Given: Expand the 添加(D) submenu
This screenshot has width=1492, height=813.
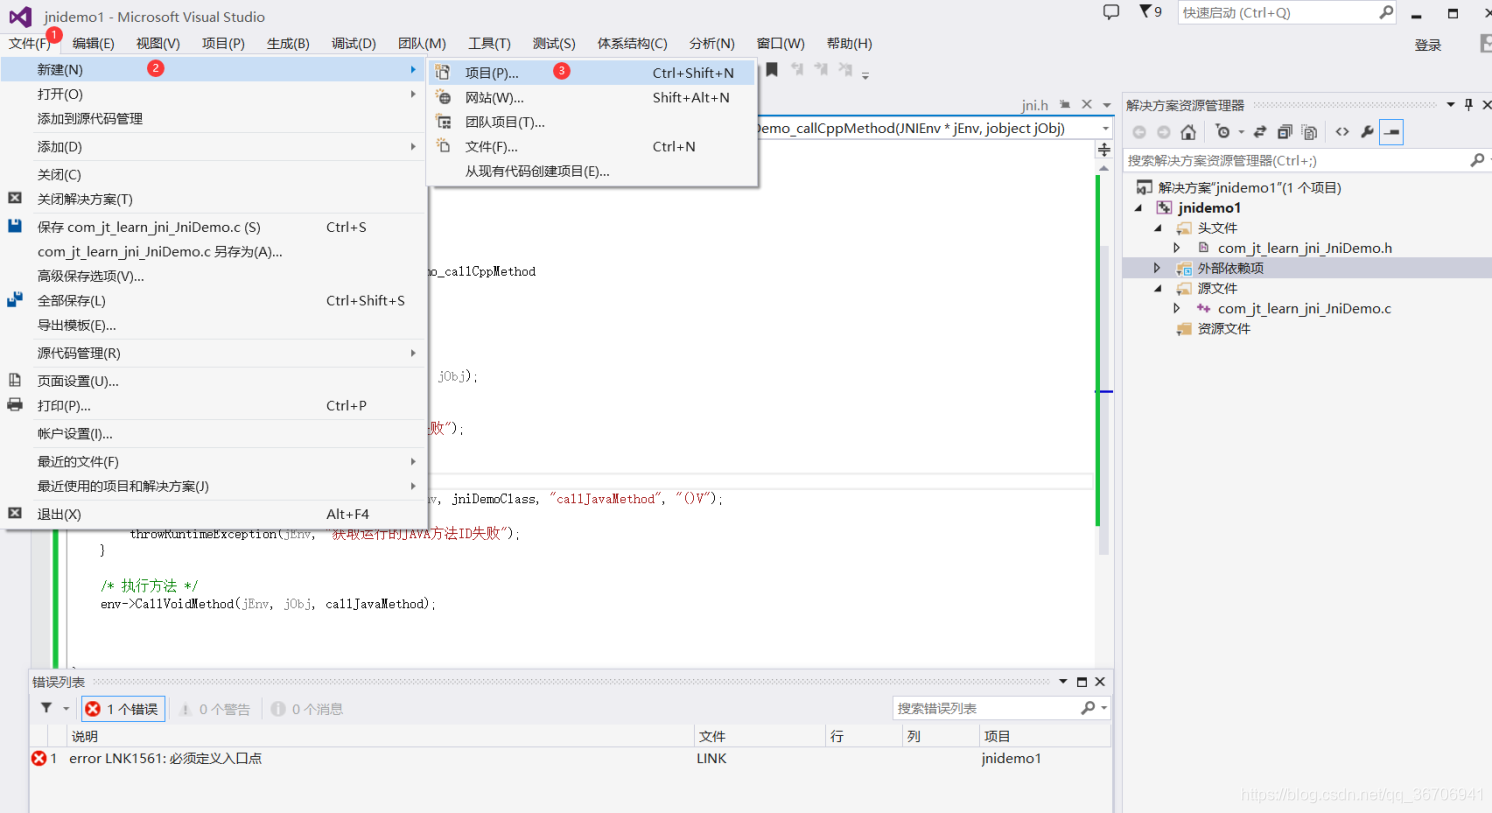Looking at the screenshot, I should [214, 146].
